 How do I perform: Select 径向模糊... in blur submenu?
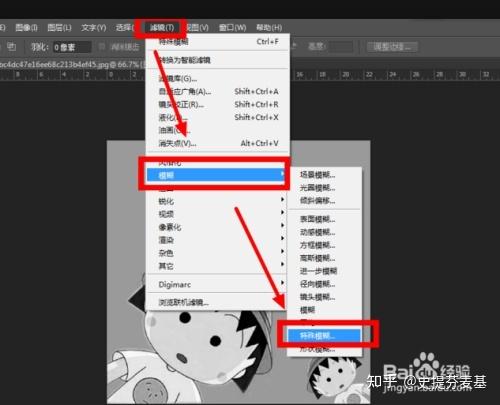click(324, 284)
